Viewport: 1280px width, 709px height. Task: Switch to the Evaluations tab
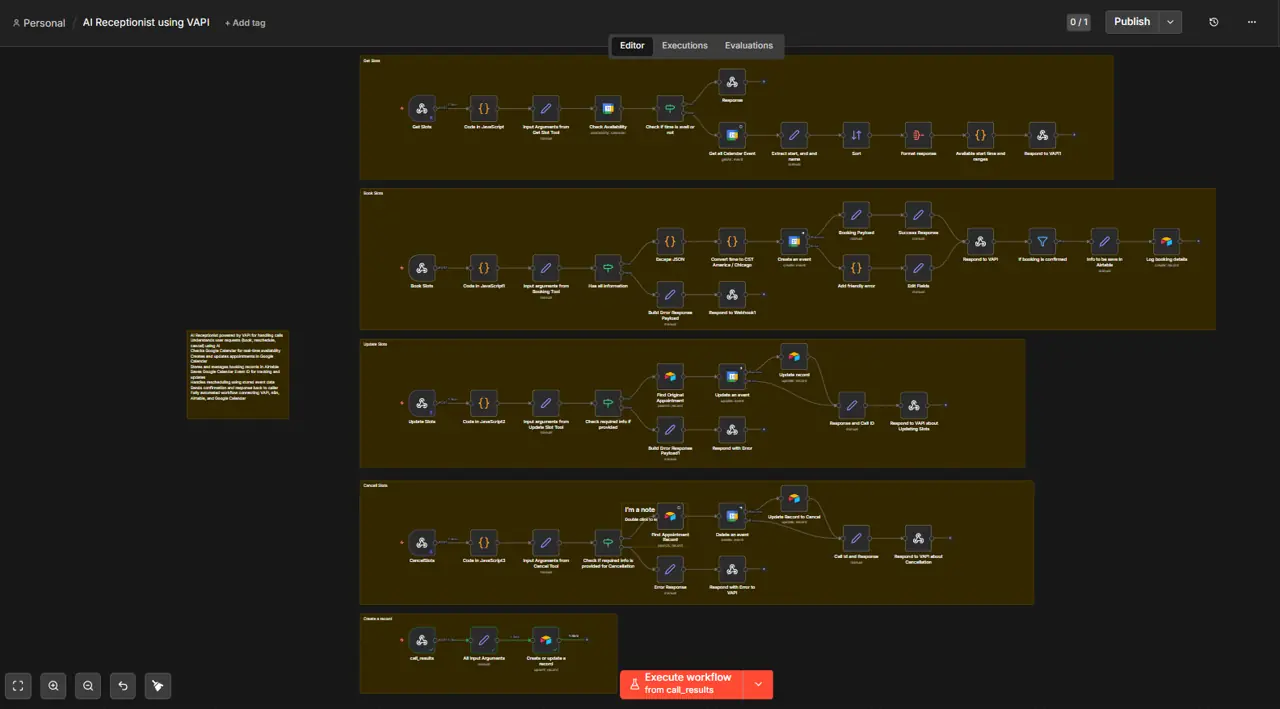[749, 46]
